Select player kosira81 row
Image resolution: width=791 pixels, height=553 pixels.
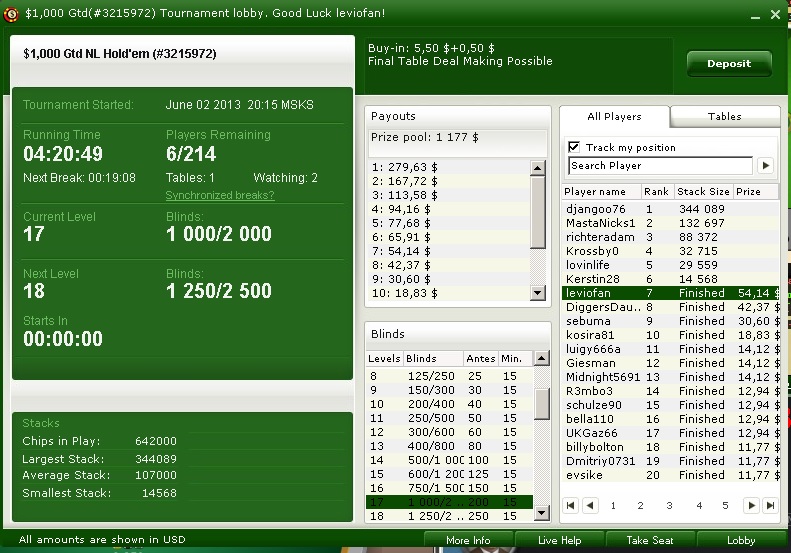670,335
